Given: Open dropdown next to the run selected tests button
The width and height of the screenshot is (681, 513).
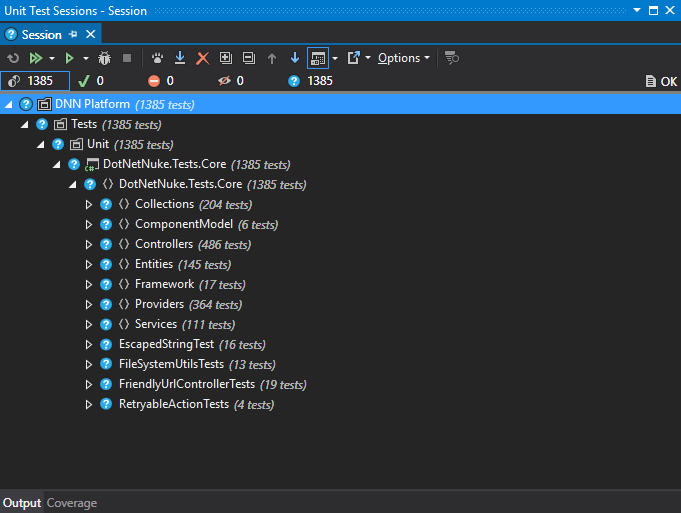Looking at the screenshot, I should [x=86, y=58].
